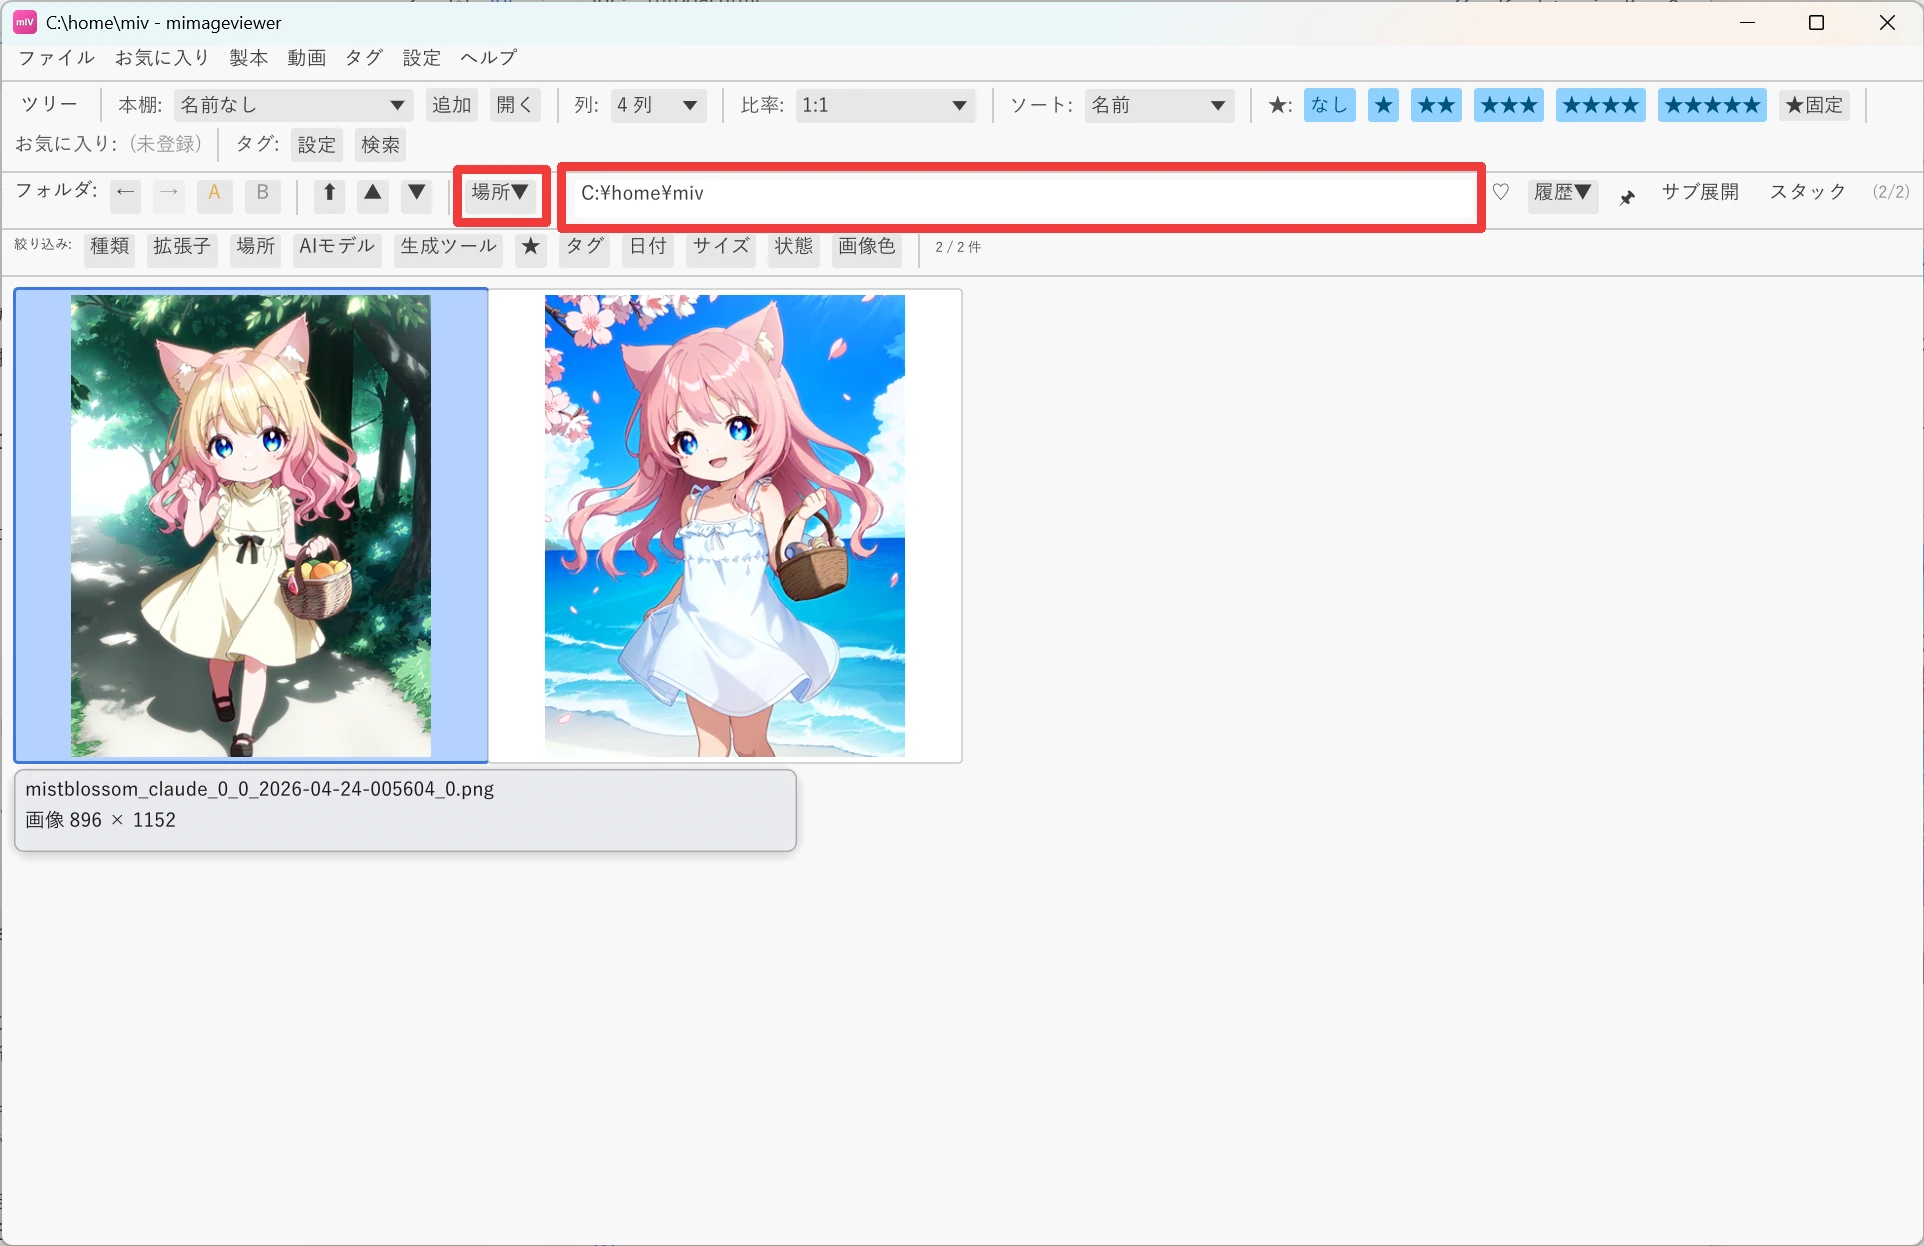Image resolution: width=1924 pixels, height=1246 pixels.
Task: Open the 設定 menu in the menu bar
Action: (x=422, y=58)
